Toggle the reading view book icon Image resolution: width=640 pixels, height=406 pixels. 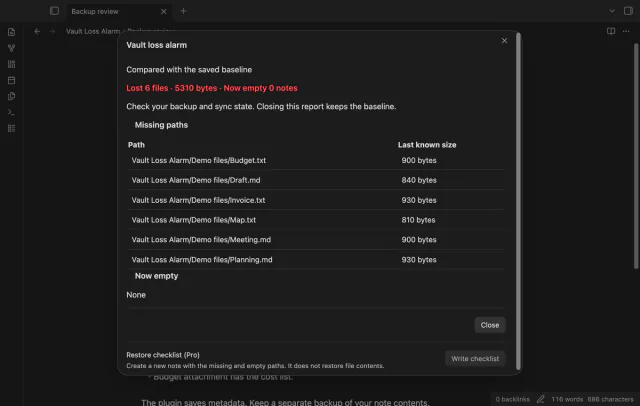pyautogui.click(x=611, y=31)
